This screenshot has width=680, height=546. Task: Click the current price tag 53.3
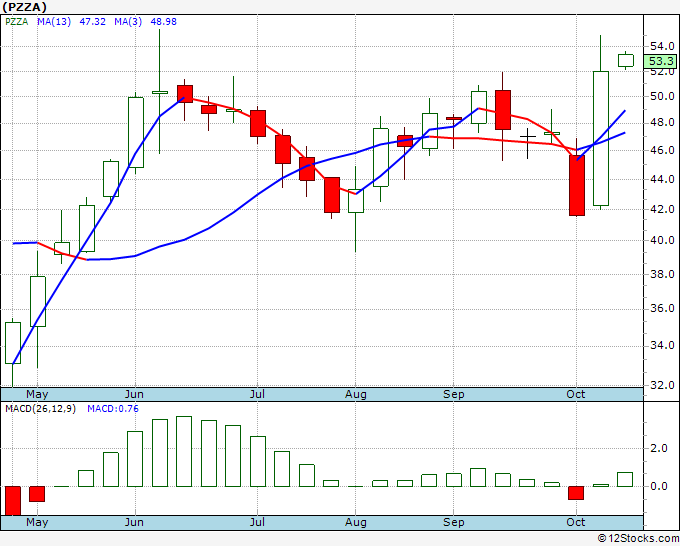pos(661,61)
